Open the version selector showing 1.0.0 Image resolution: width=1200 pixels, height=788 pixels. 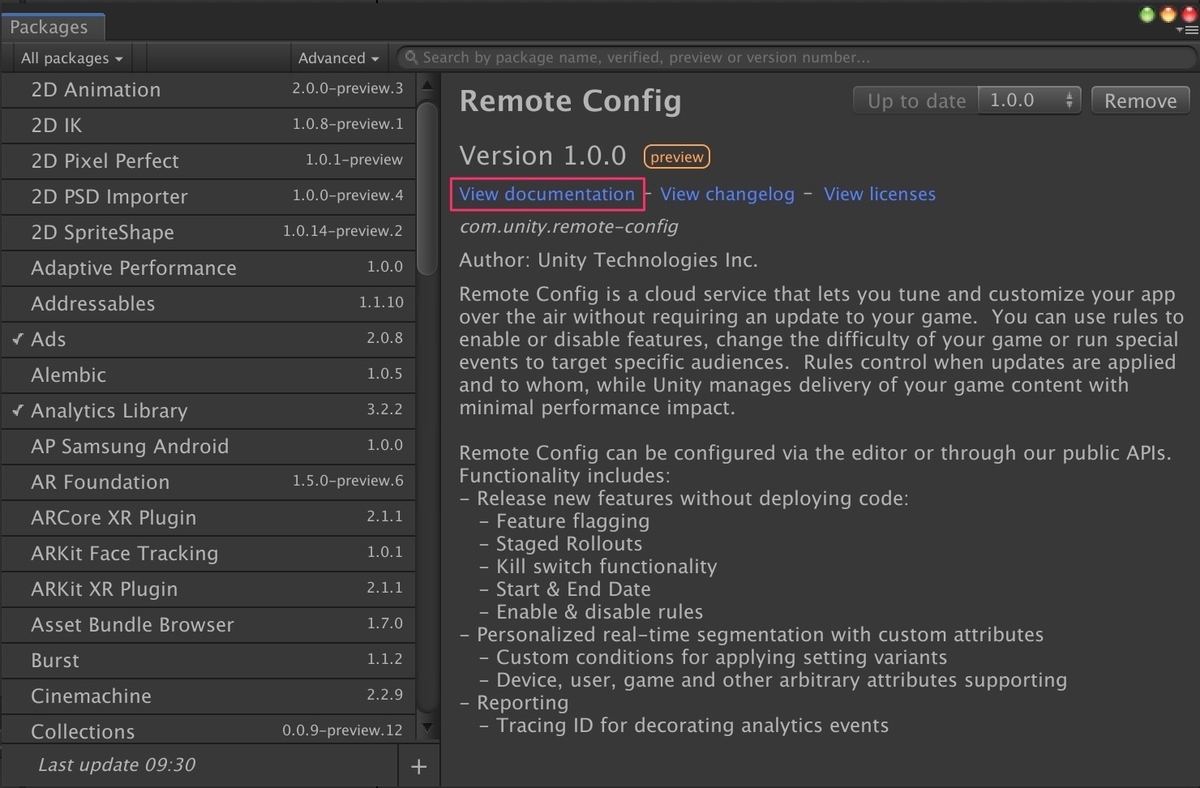click(1029, 99)
